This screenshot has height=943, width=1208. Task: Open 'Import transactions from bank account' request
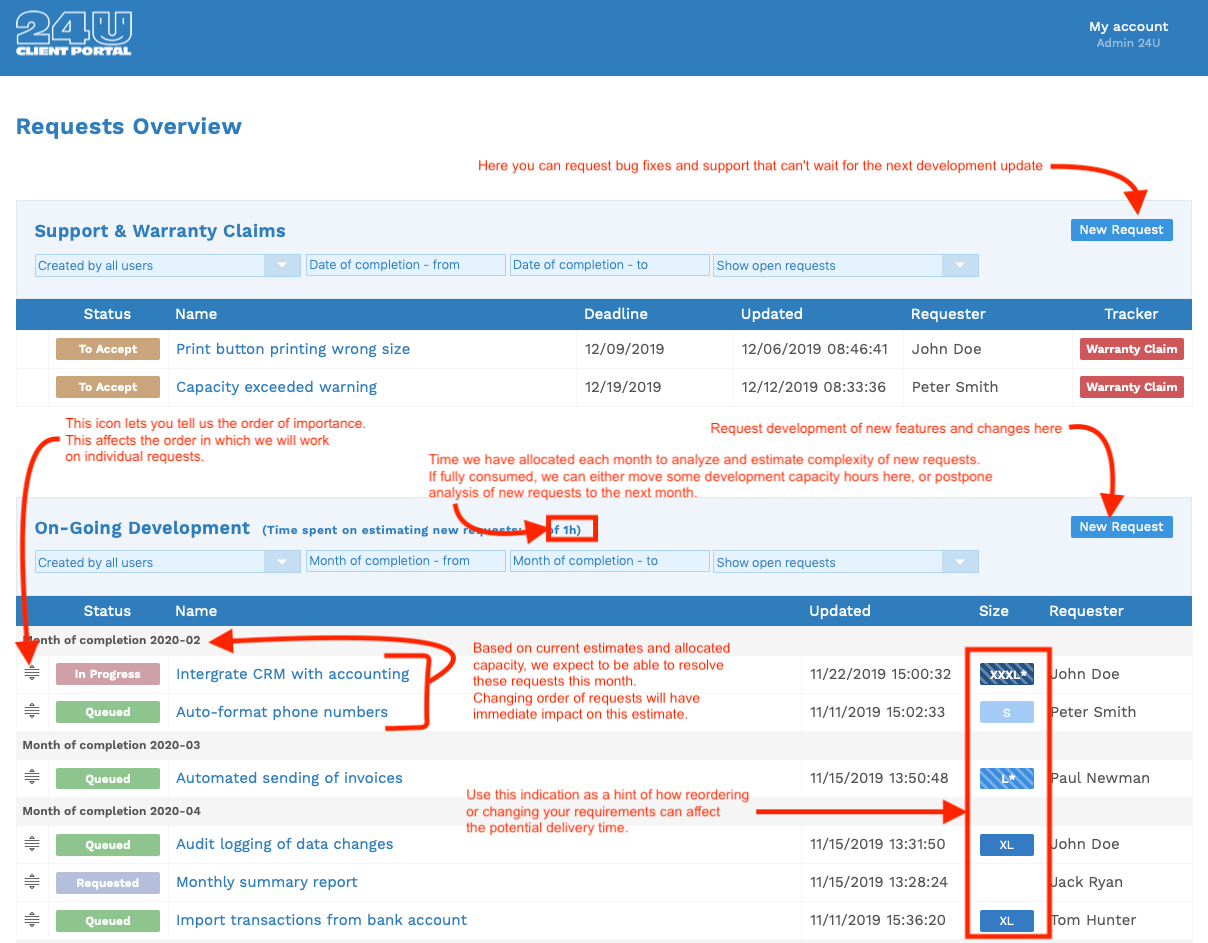321,920
